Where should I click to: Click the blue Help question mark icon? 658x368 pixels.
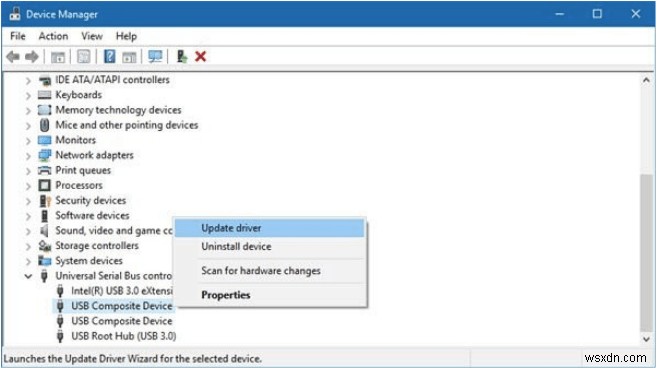[110, 56]
